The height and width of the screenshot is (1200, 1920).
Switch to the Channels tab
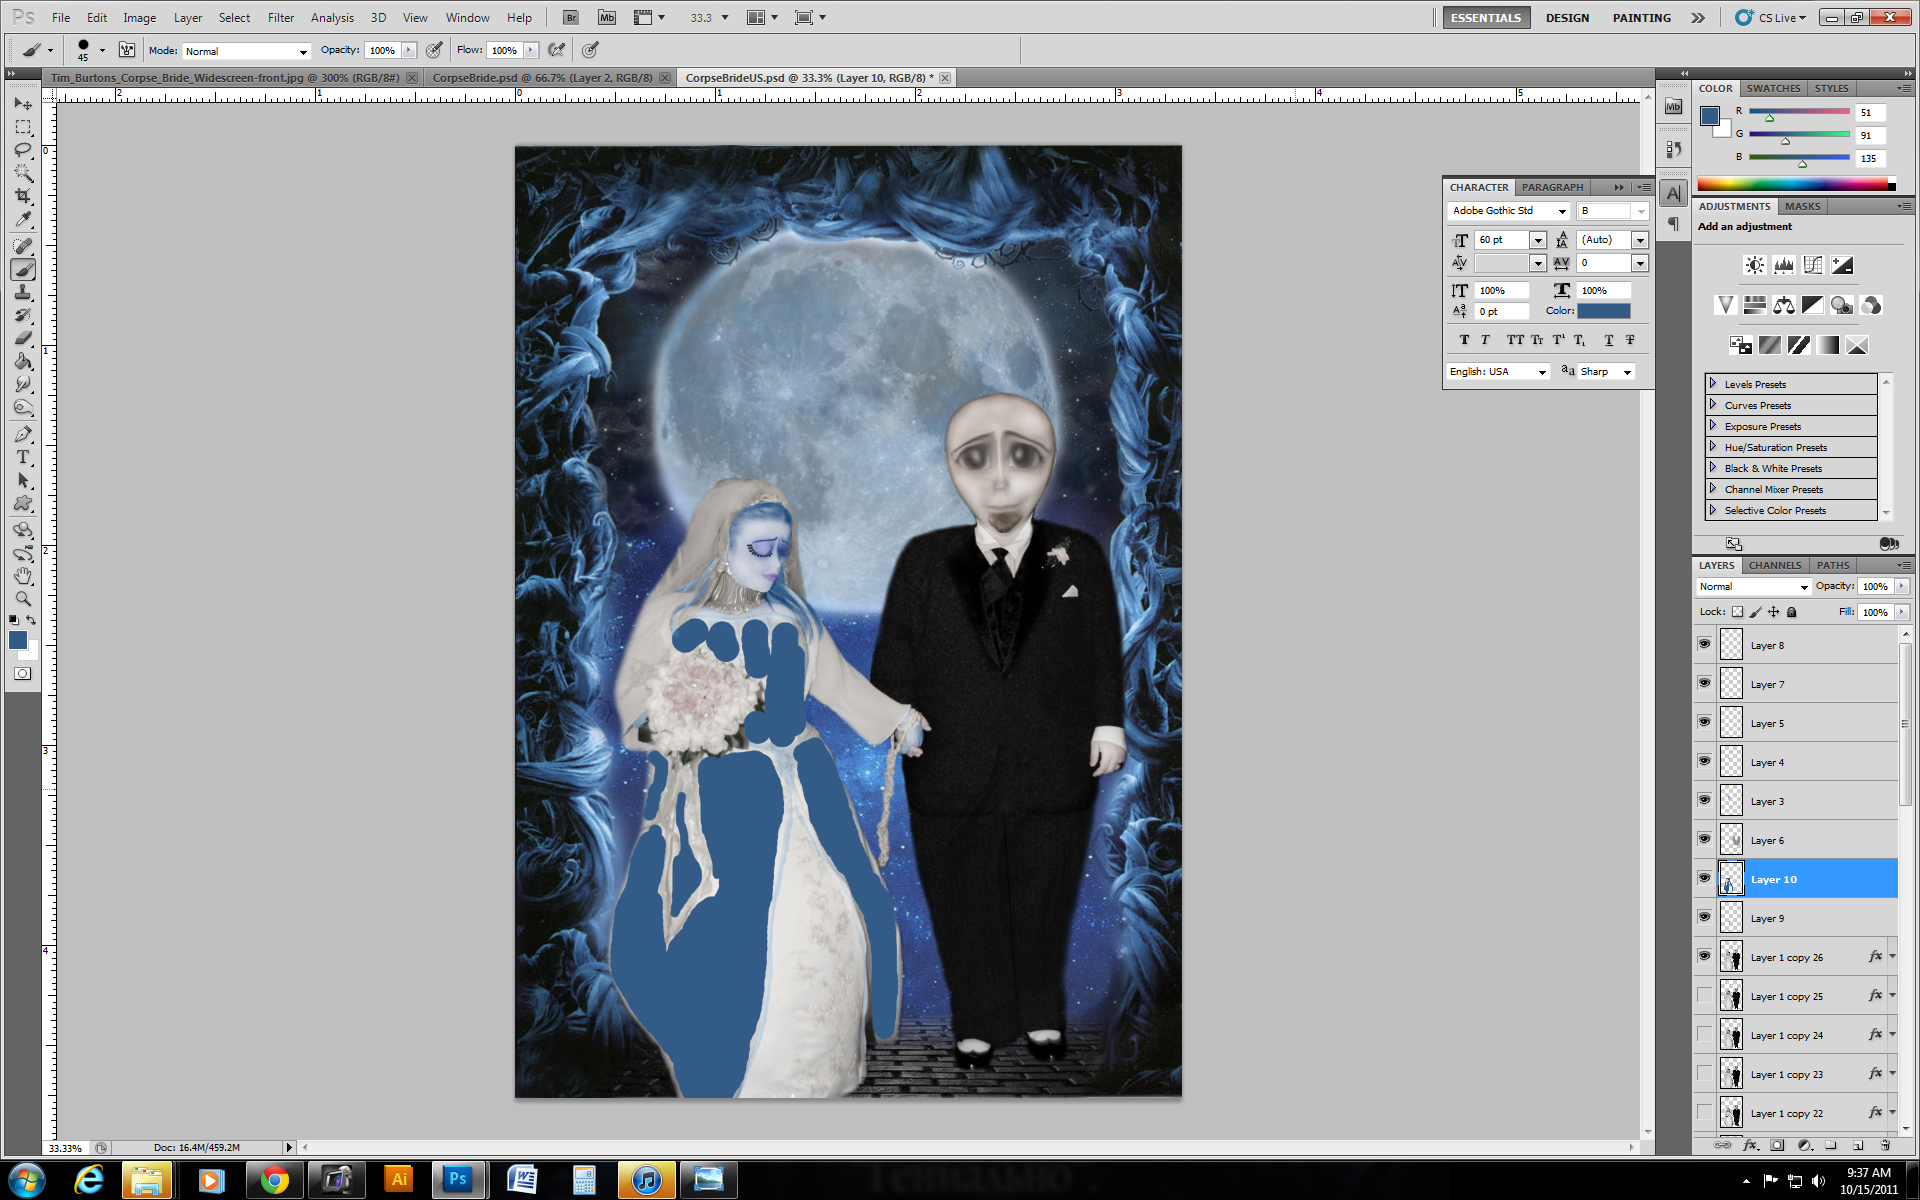[1775, 566]
